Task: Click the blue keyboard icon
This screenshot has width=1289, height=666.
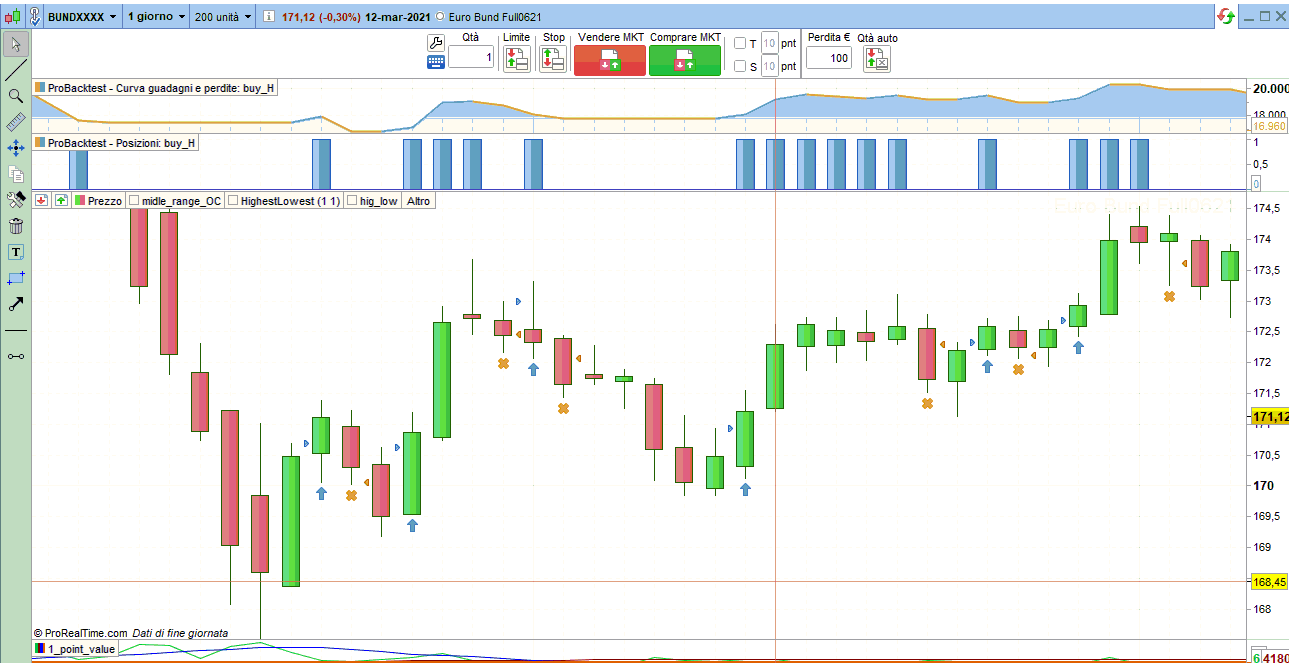Action: (x=435, y=62)
